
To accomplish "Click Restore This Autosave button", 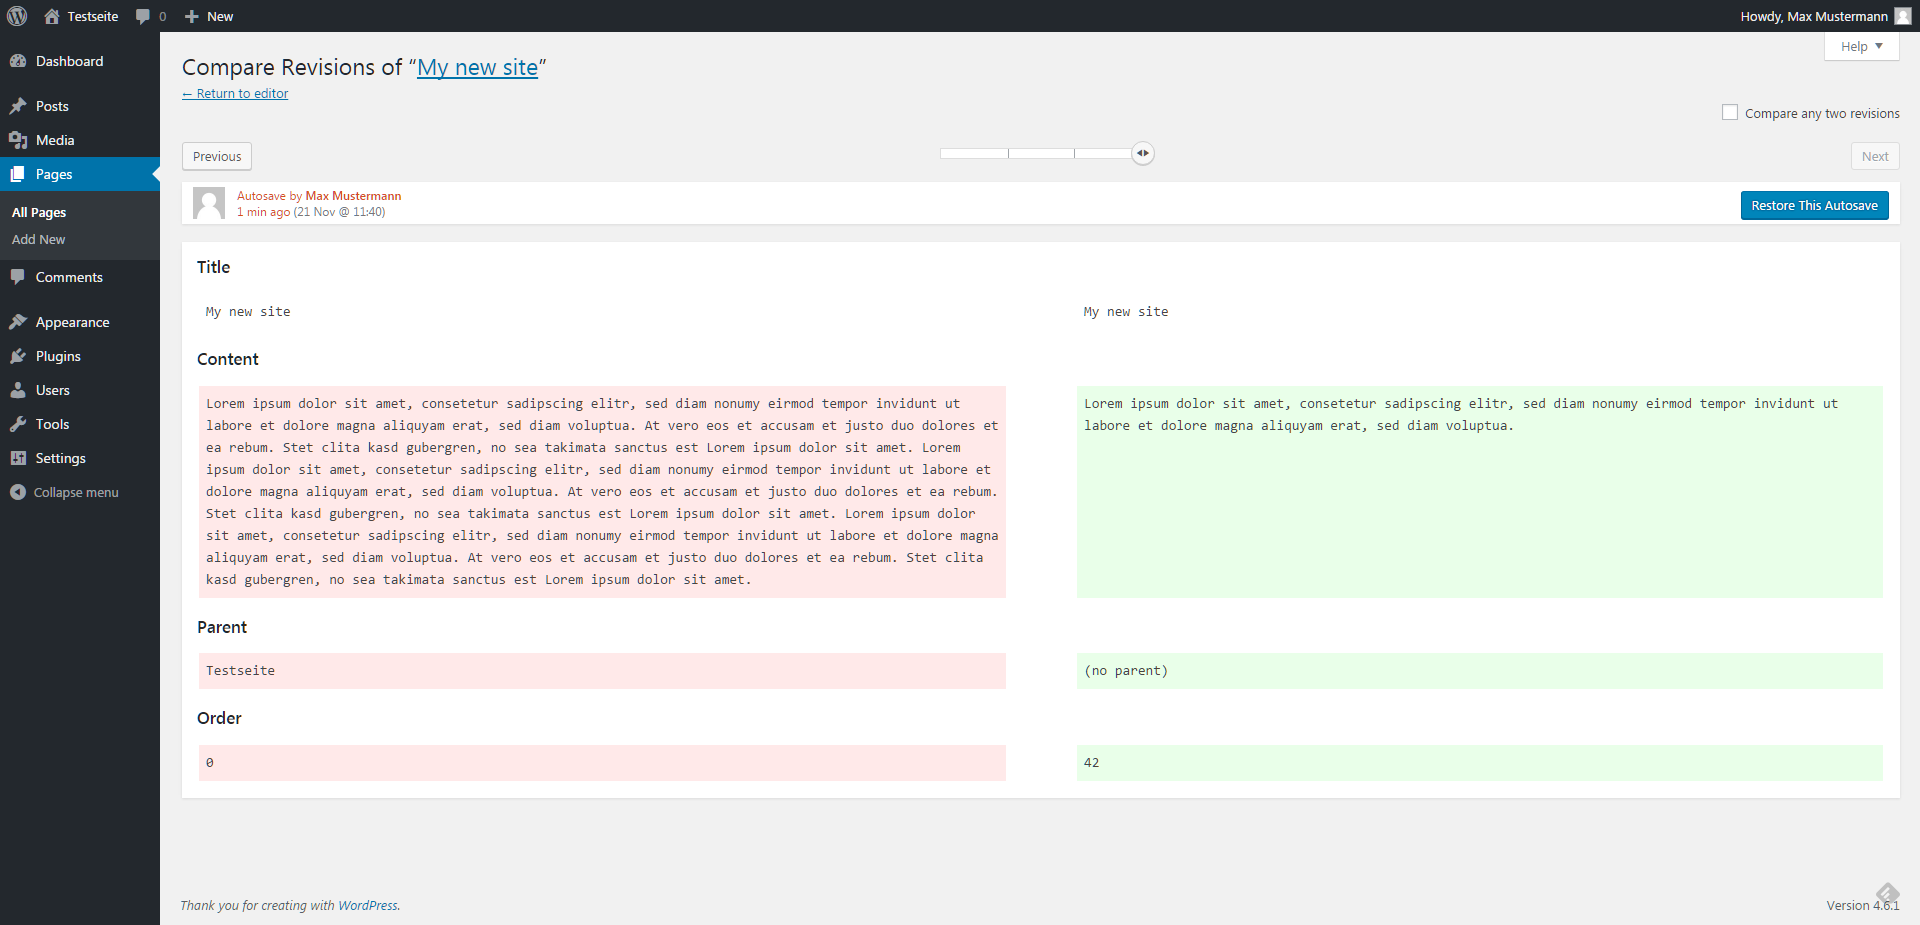I will click(x=1814, y=205).
